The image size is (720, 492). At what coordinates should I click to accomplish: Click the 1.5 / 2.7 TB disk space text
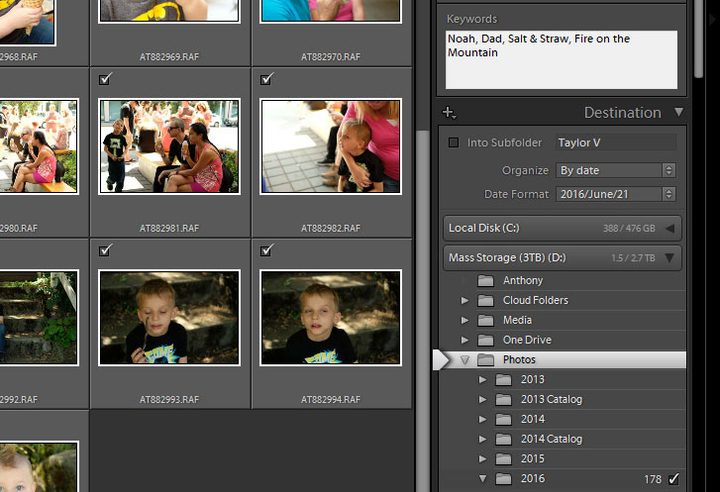coord(633,258)
